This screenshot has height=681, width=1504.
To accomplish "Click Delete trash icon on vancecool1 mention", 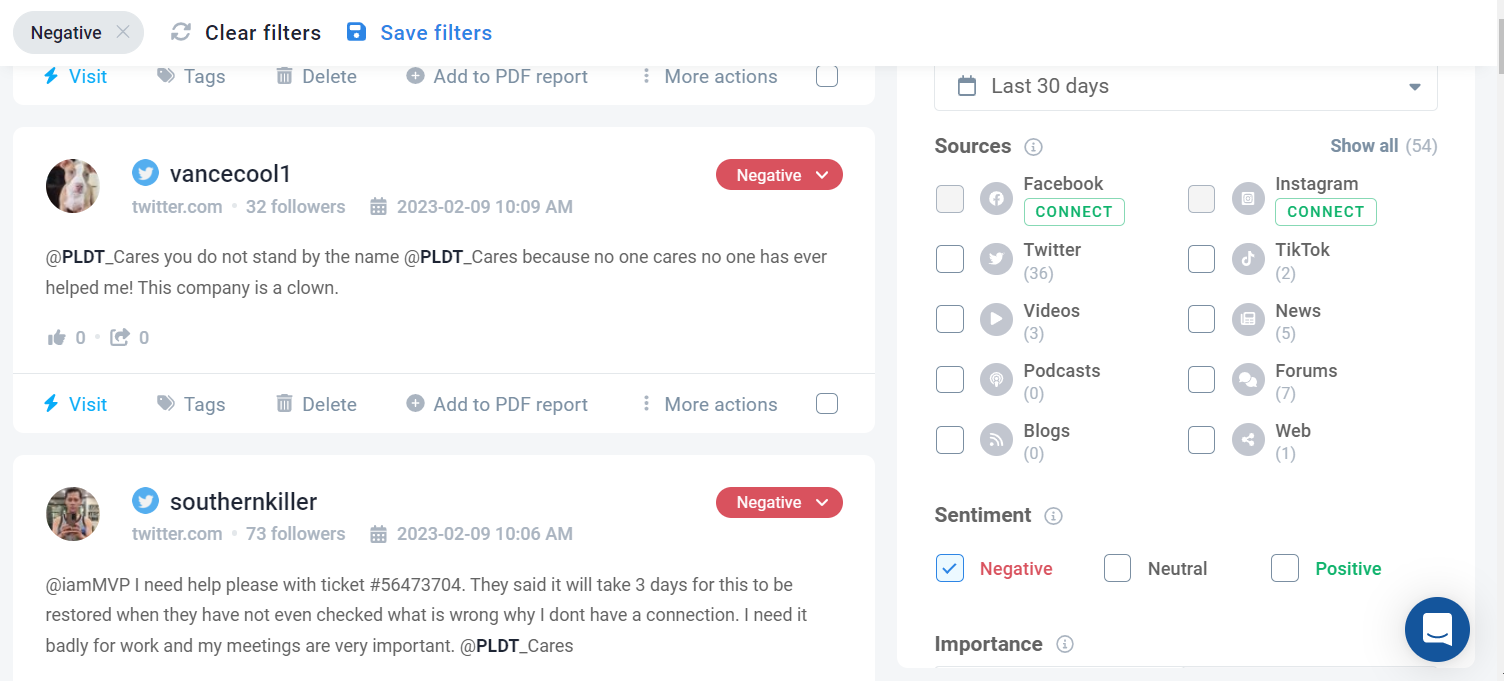I will point(285,404).
